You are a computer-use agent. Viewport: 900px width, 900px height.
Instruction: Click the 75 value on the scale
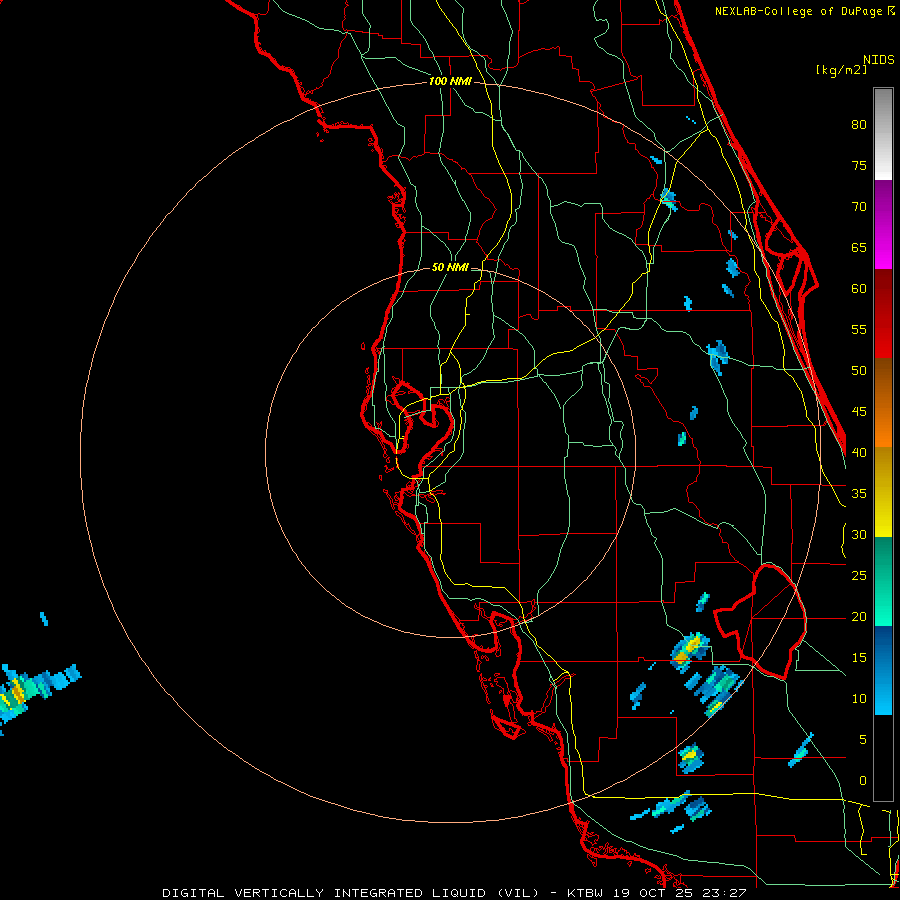[x=859, y=166]
